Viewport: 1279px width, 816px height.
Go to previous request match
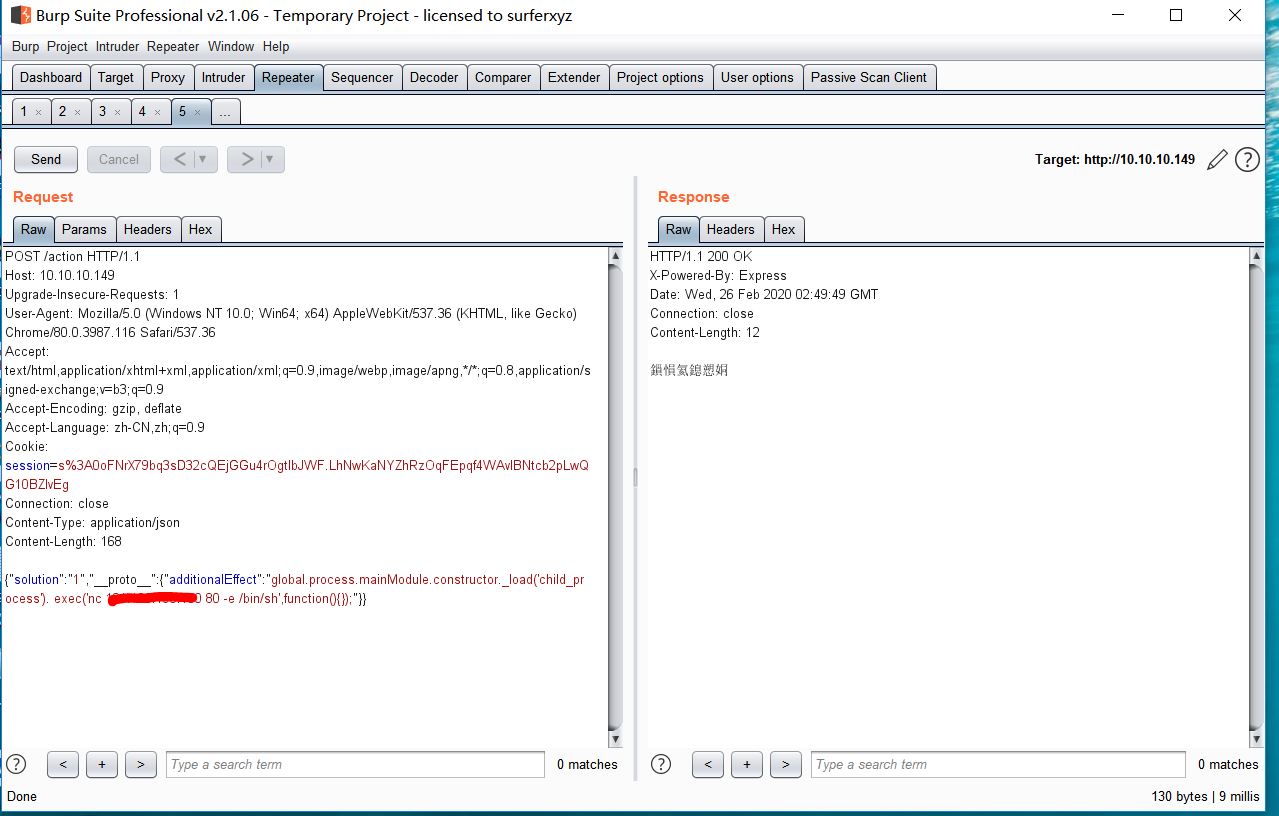[63, 765]
